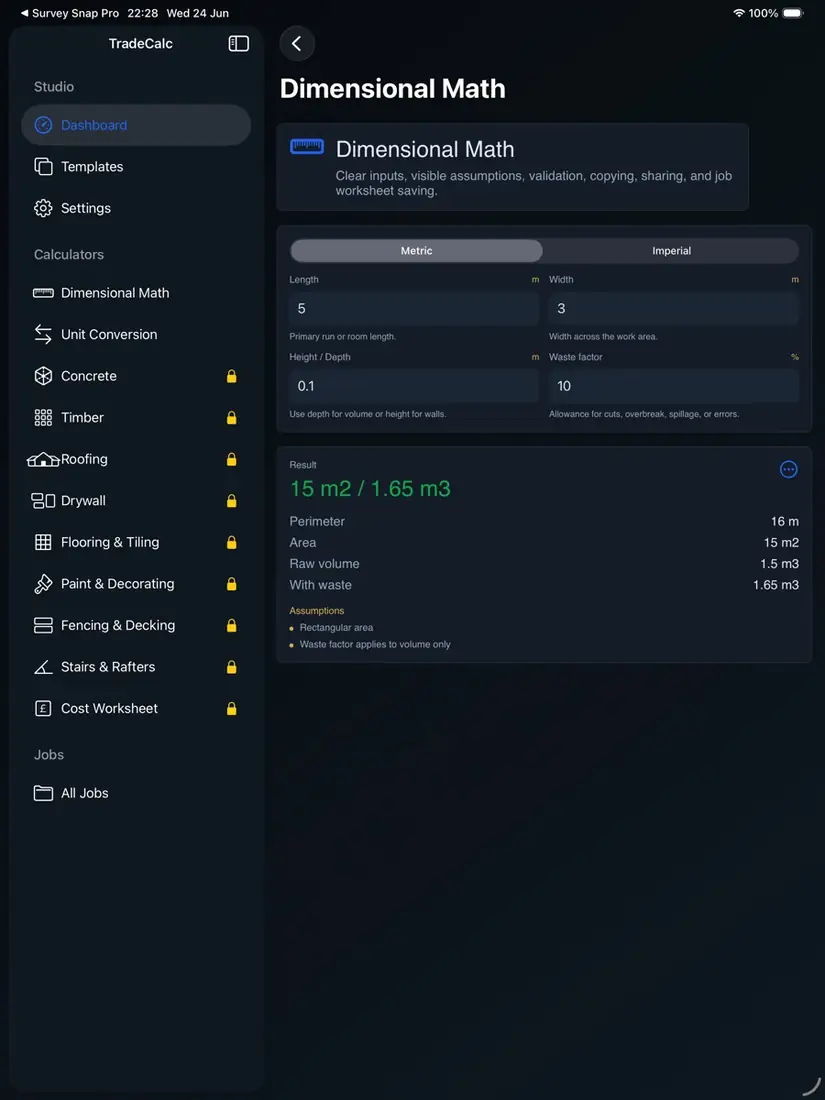Click the Flooring & Tiling grid icon

[43, 542]
